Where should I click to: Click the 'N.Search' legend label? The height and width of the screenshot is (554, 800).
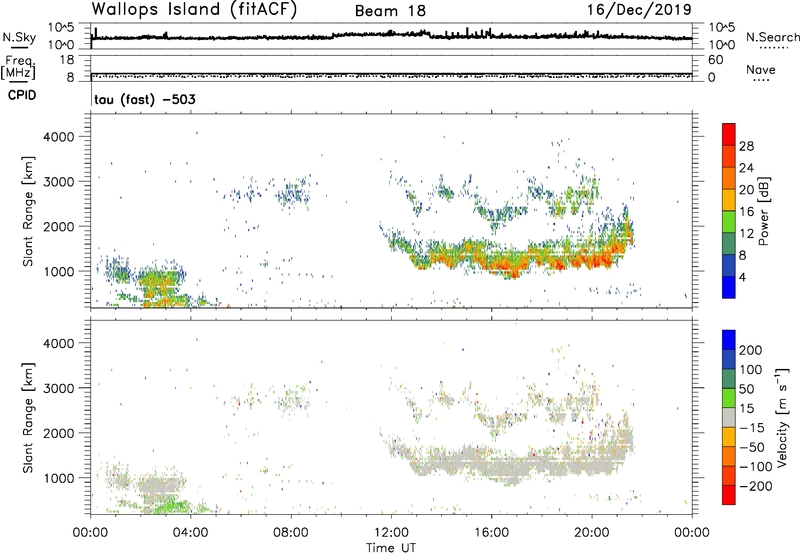(x=773, y=37)
